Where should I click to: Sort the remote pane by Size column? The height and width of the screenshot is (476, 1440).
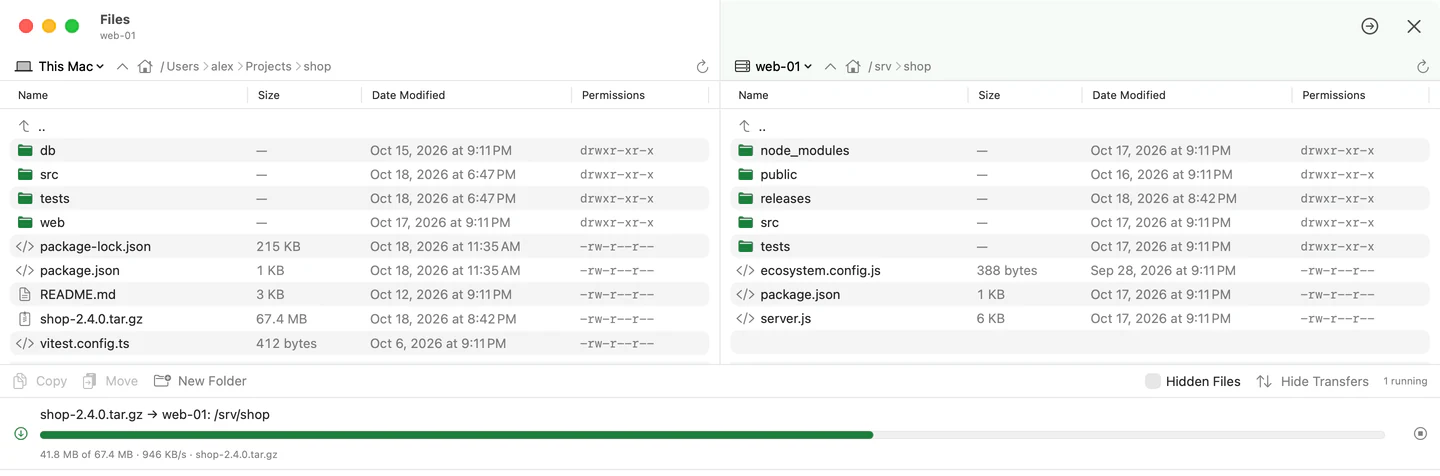989,95
